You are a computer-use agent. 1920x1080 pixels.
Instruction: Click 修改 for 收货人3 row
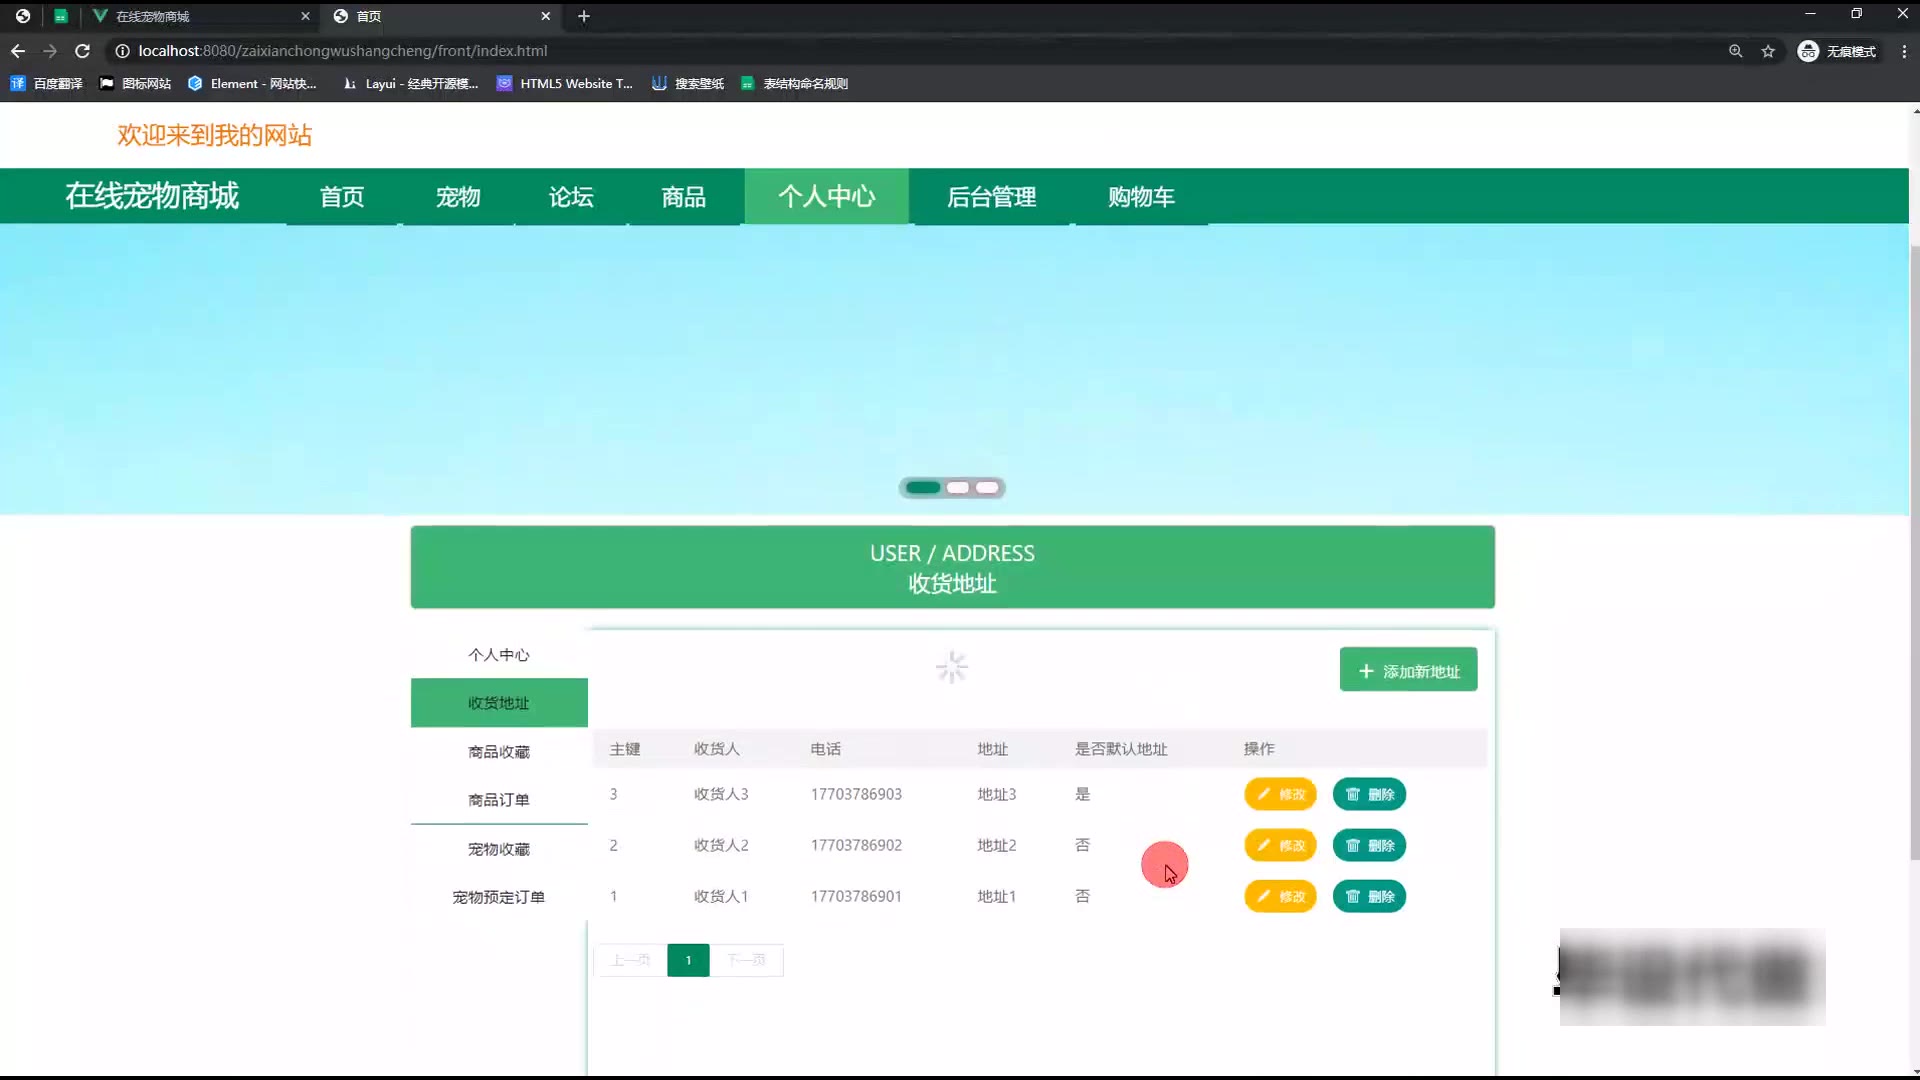[x=1280, y=795]
